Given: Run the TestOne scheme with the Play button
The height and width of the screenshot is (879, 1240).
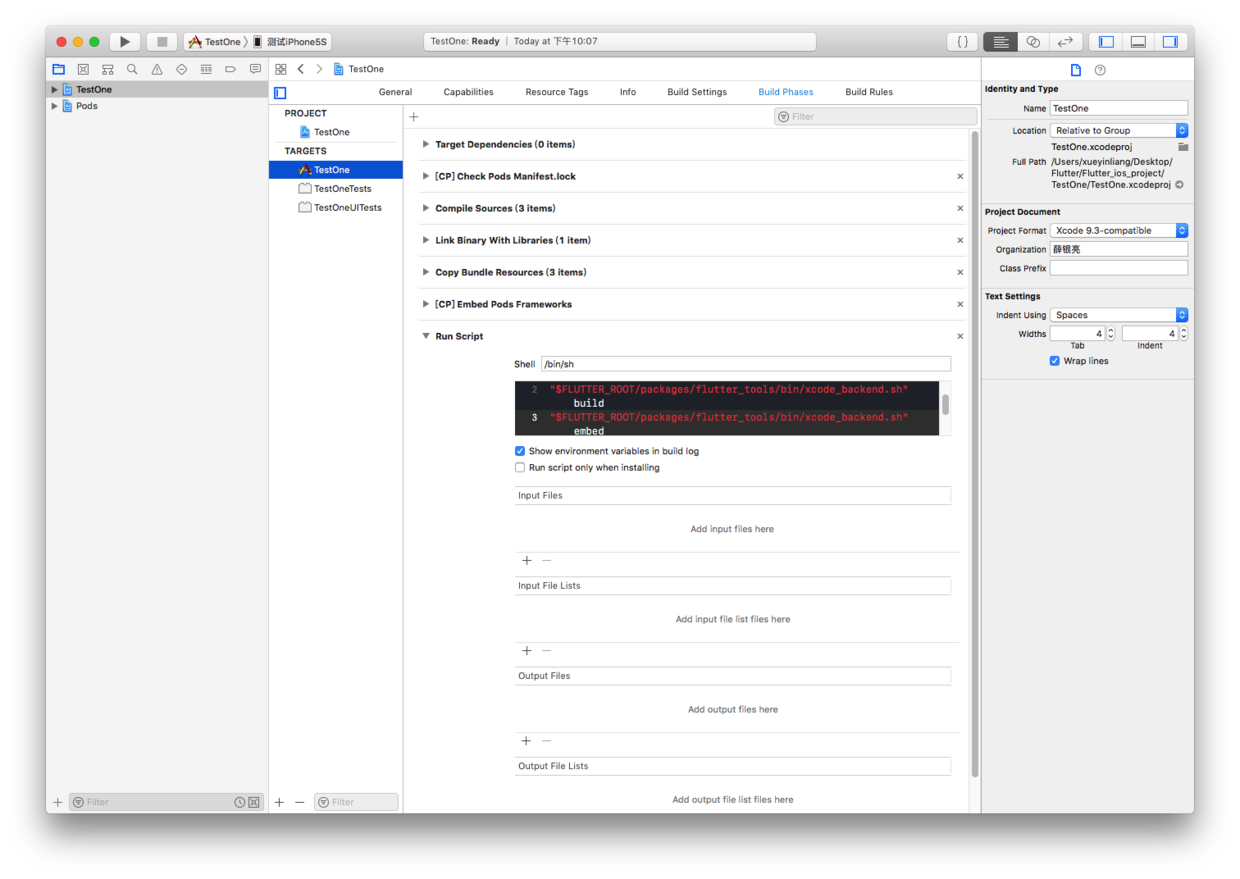Looking at the screenshot, I should pyautogui.click(x=124, y=42).
